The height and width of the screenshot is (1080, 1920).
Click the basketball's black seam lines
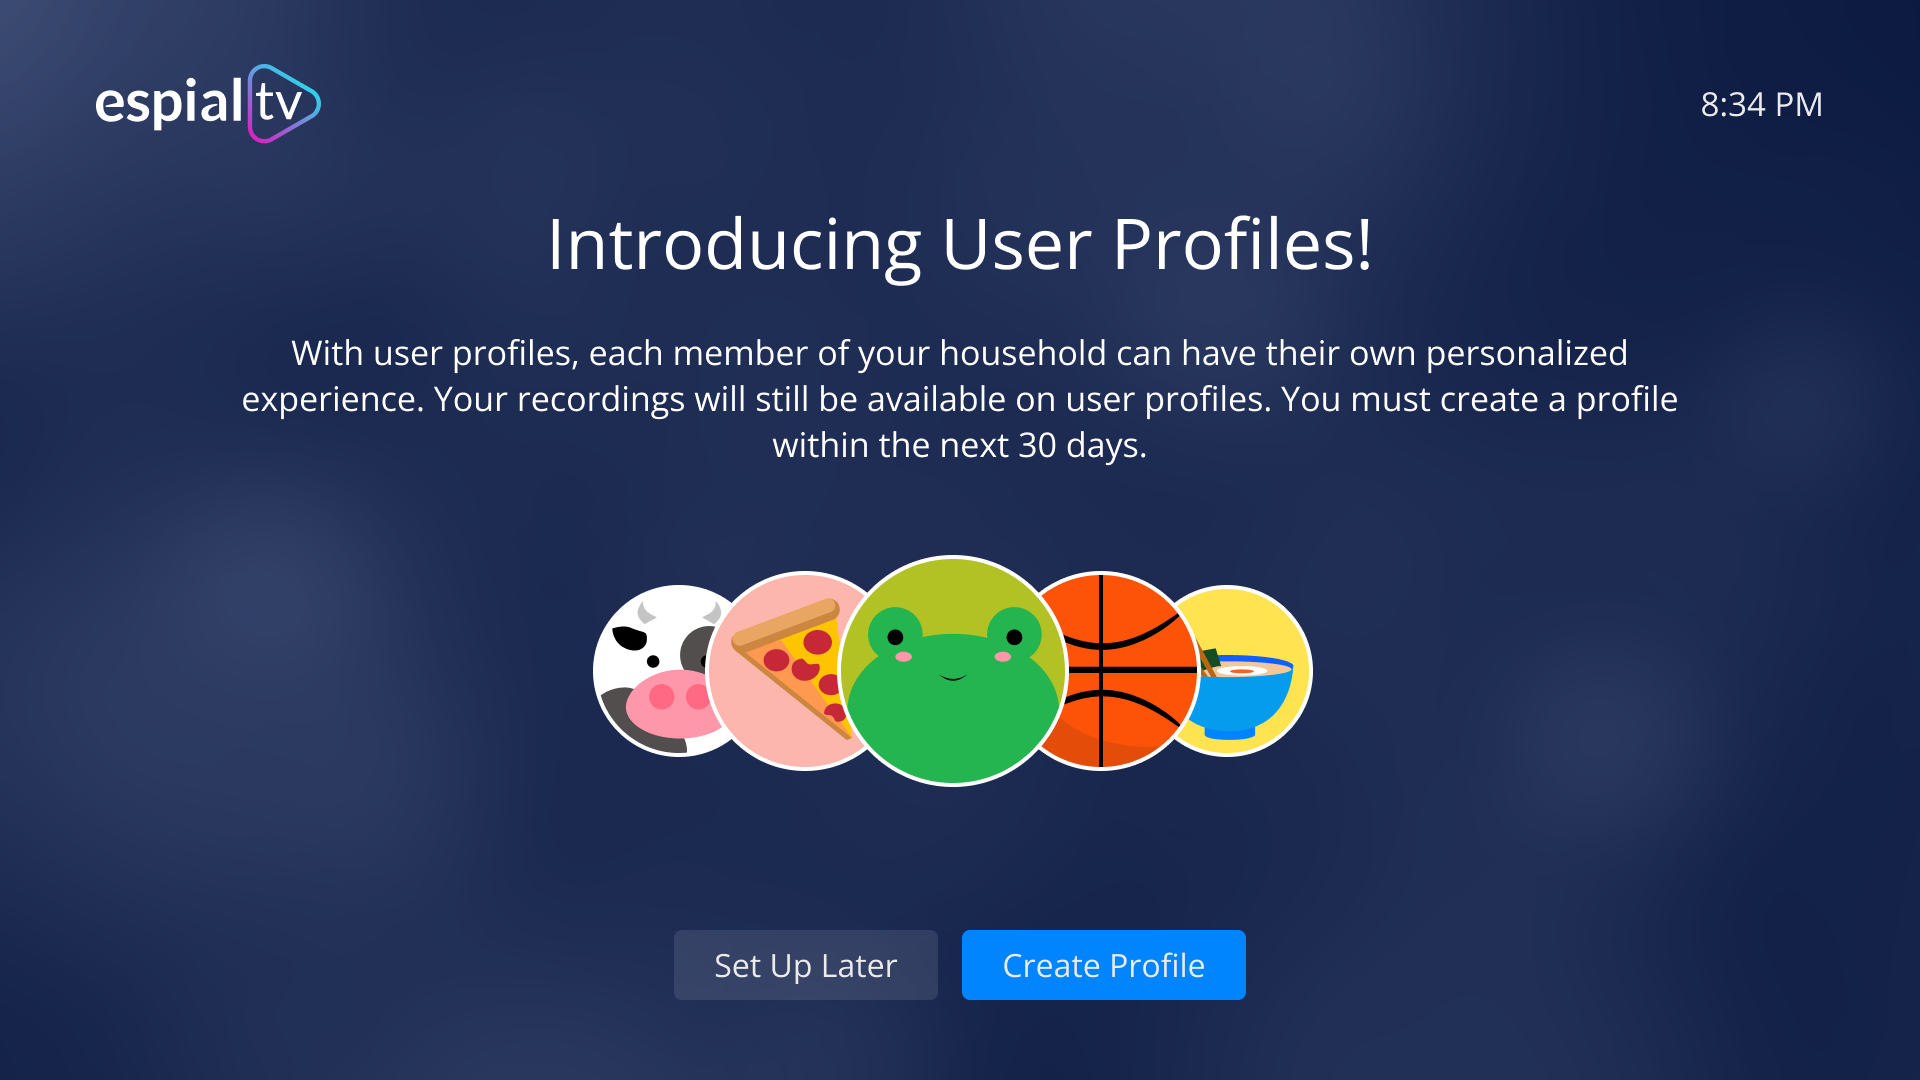pos(1101,670)
